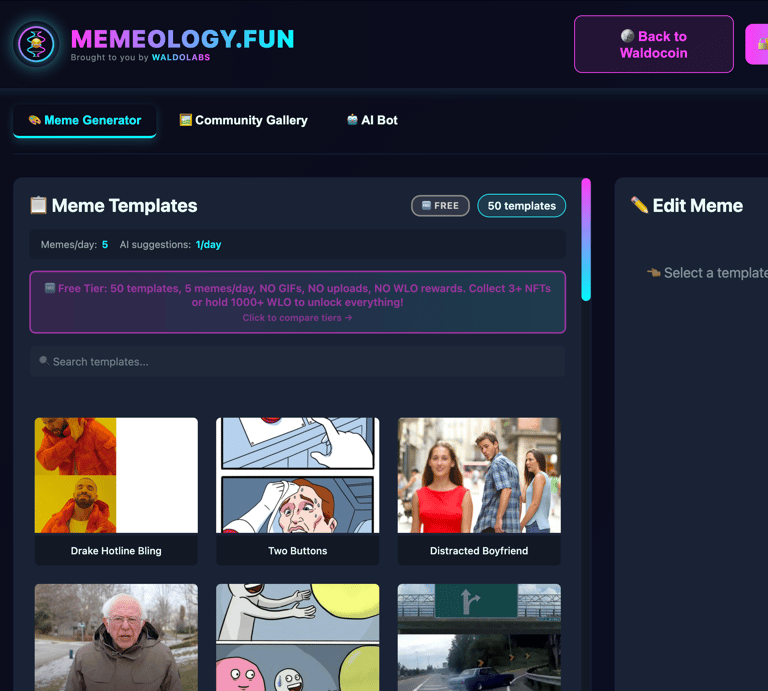768x691 pixels.
Task: Click the MEMEOLOGY.FUN site title
Action: click(x=182, y=39)
